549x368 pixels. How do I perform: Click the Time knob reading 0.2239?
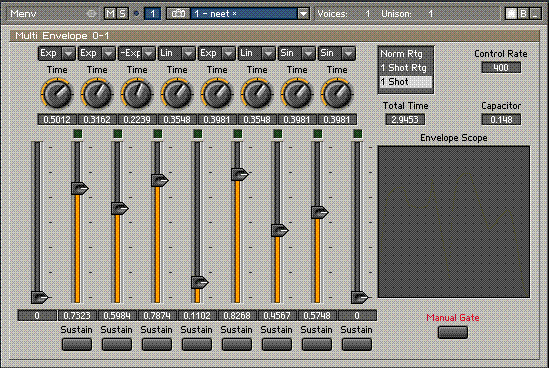point(137,93)
